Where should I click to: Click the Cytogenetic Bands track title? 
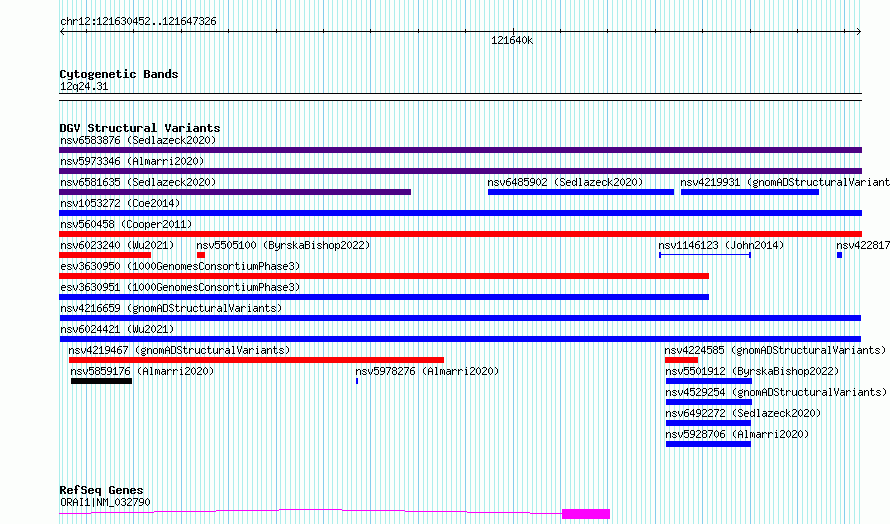coord(119,74)
